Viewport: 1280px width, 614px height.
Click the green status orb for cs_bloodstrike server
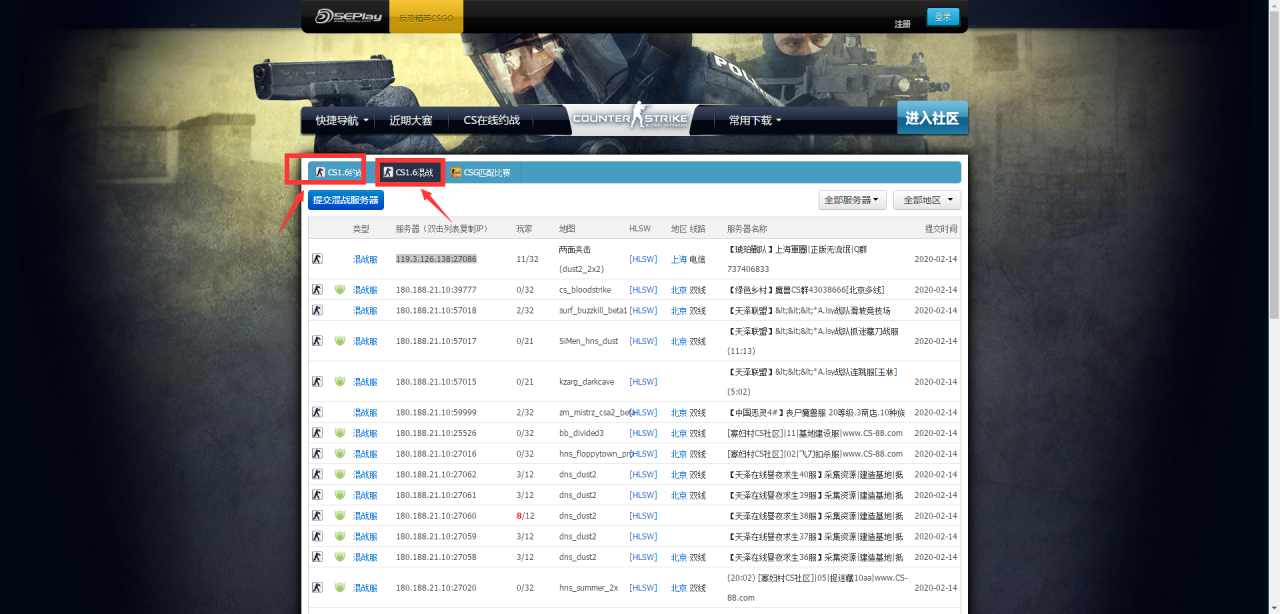pyautogui.click(x=339, y=289)
